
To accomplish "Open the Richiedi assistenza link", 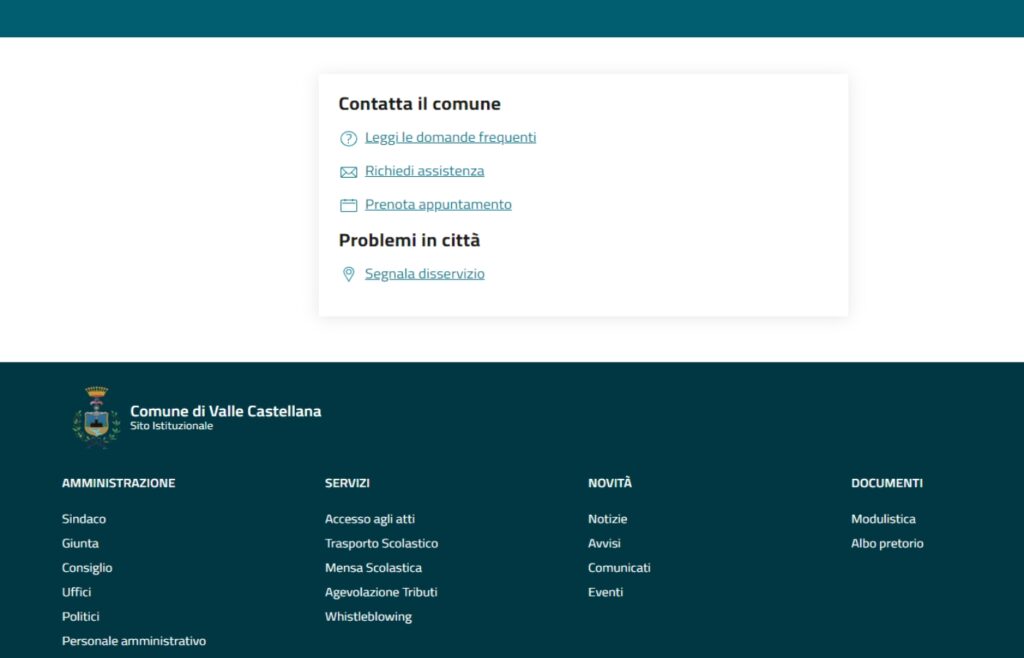I will point(424,171).
